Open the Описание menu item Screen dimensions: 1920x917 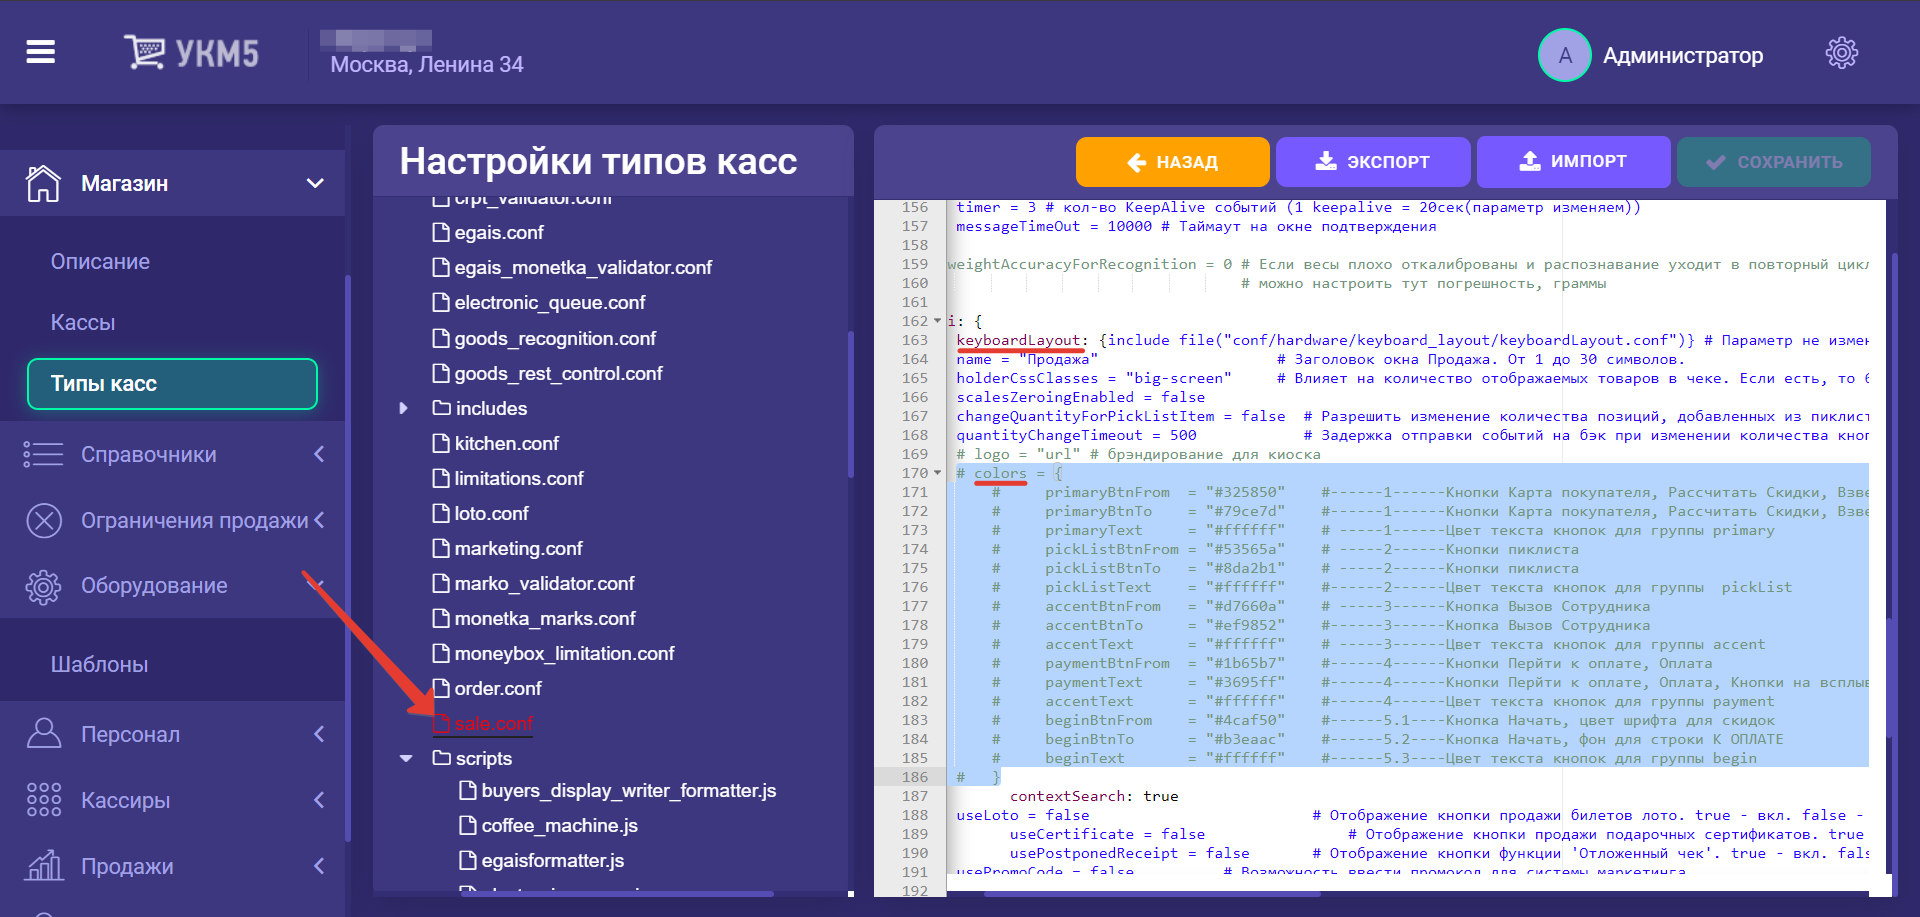pos(100,261)
